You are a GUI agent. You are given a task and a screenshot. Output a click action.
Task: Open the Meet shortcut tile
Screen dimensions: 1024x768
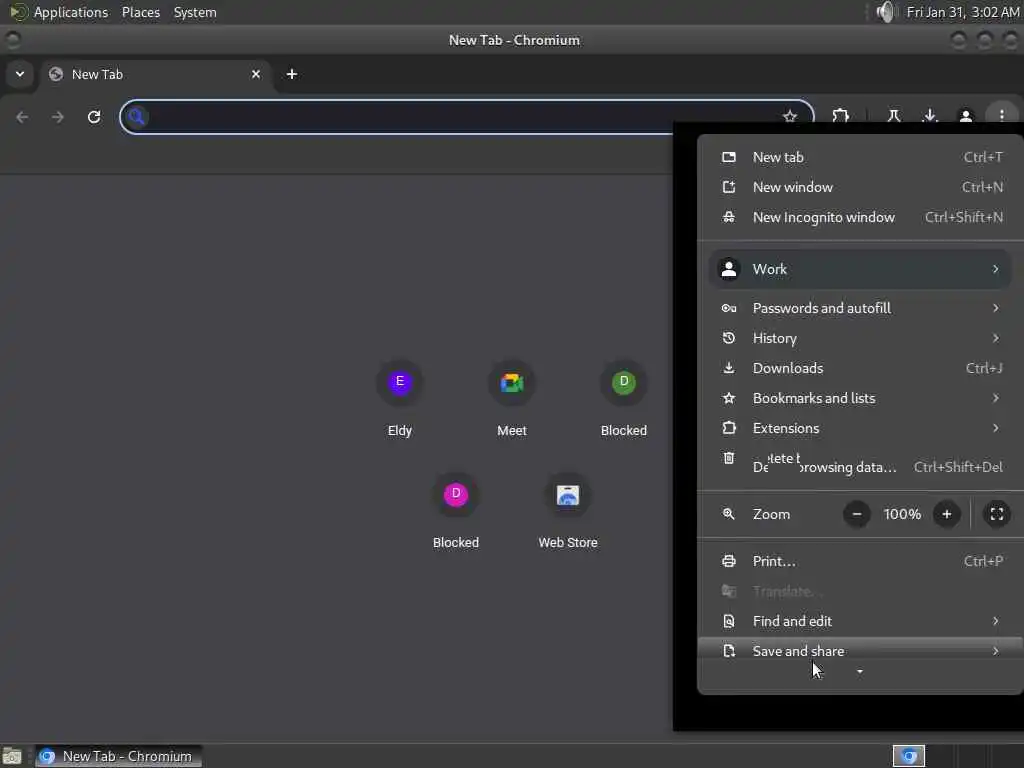(511, 398)
